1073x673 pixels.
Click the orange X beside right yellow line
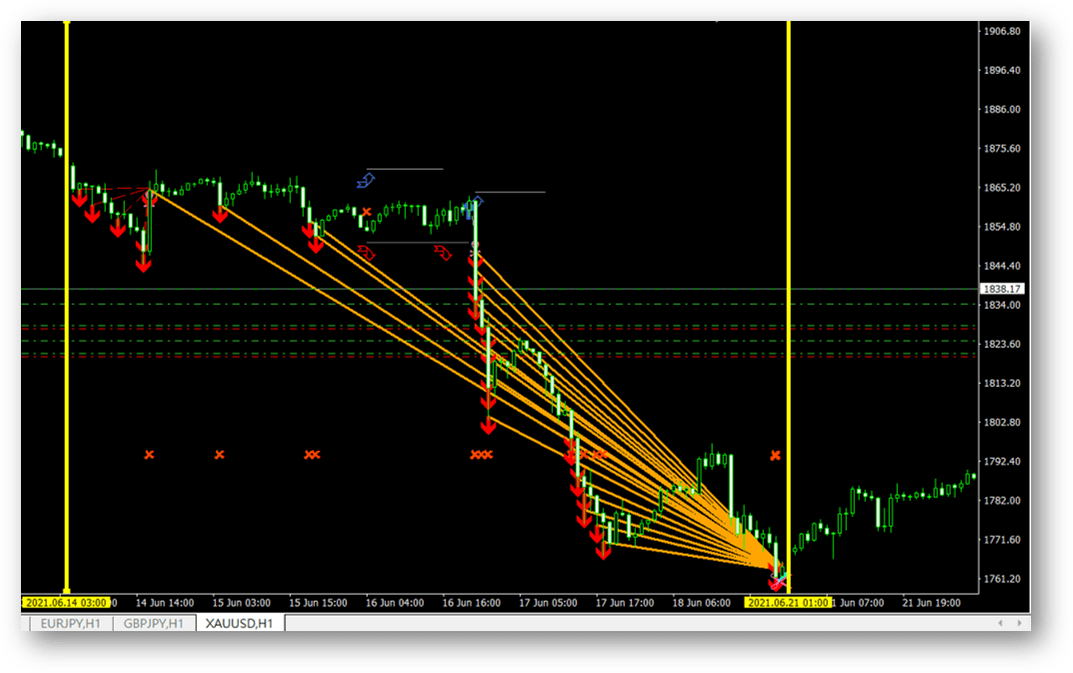coord(775,455)
